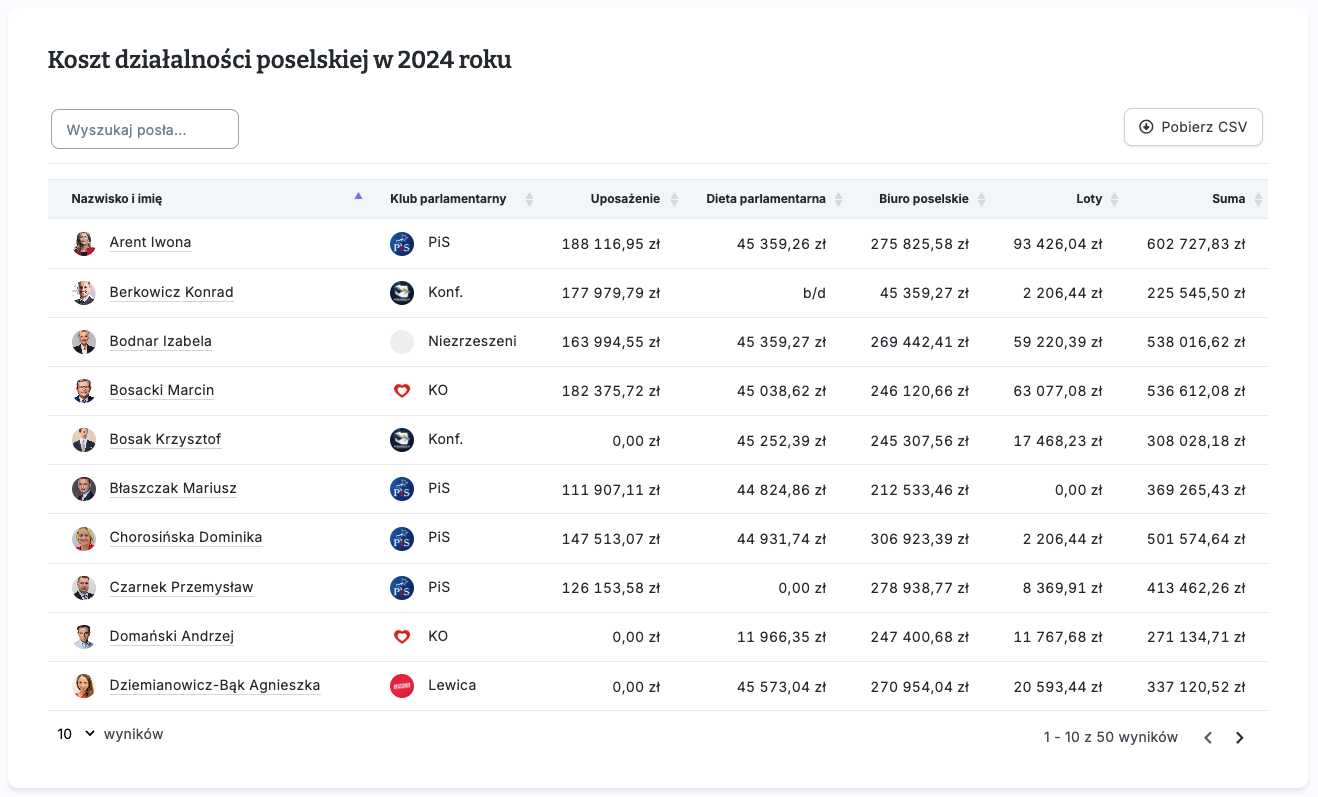Sort by Uposażenie column header

coord(625,199)
